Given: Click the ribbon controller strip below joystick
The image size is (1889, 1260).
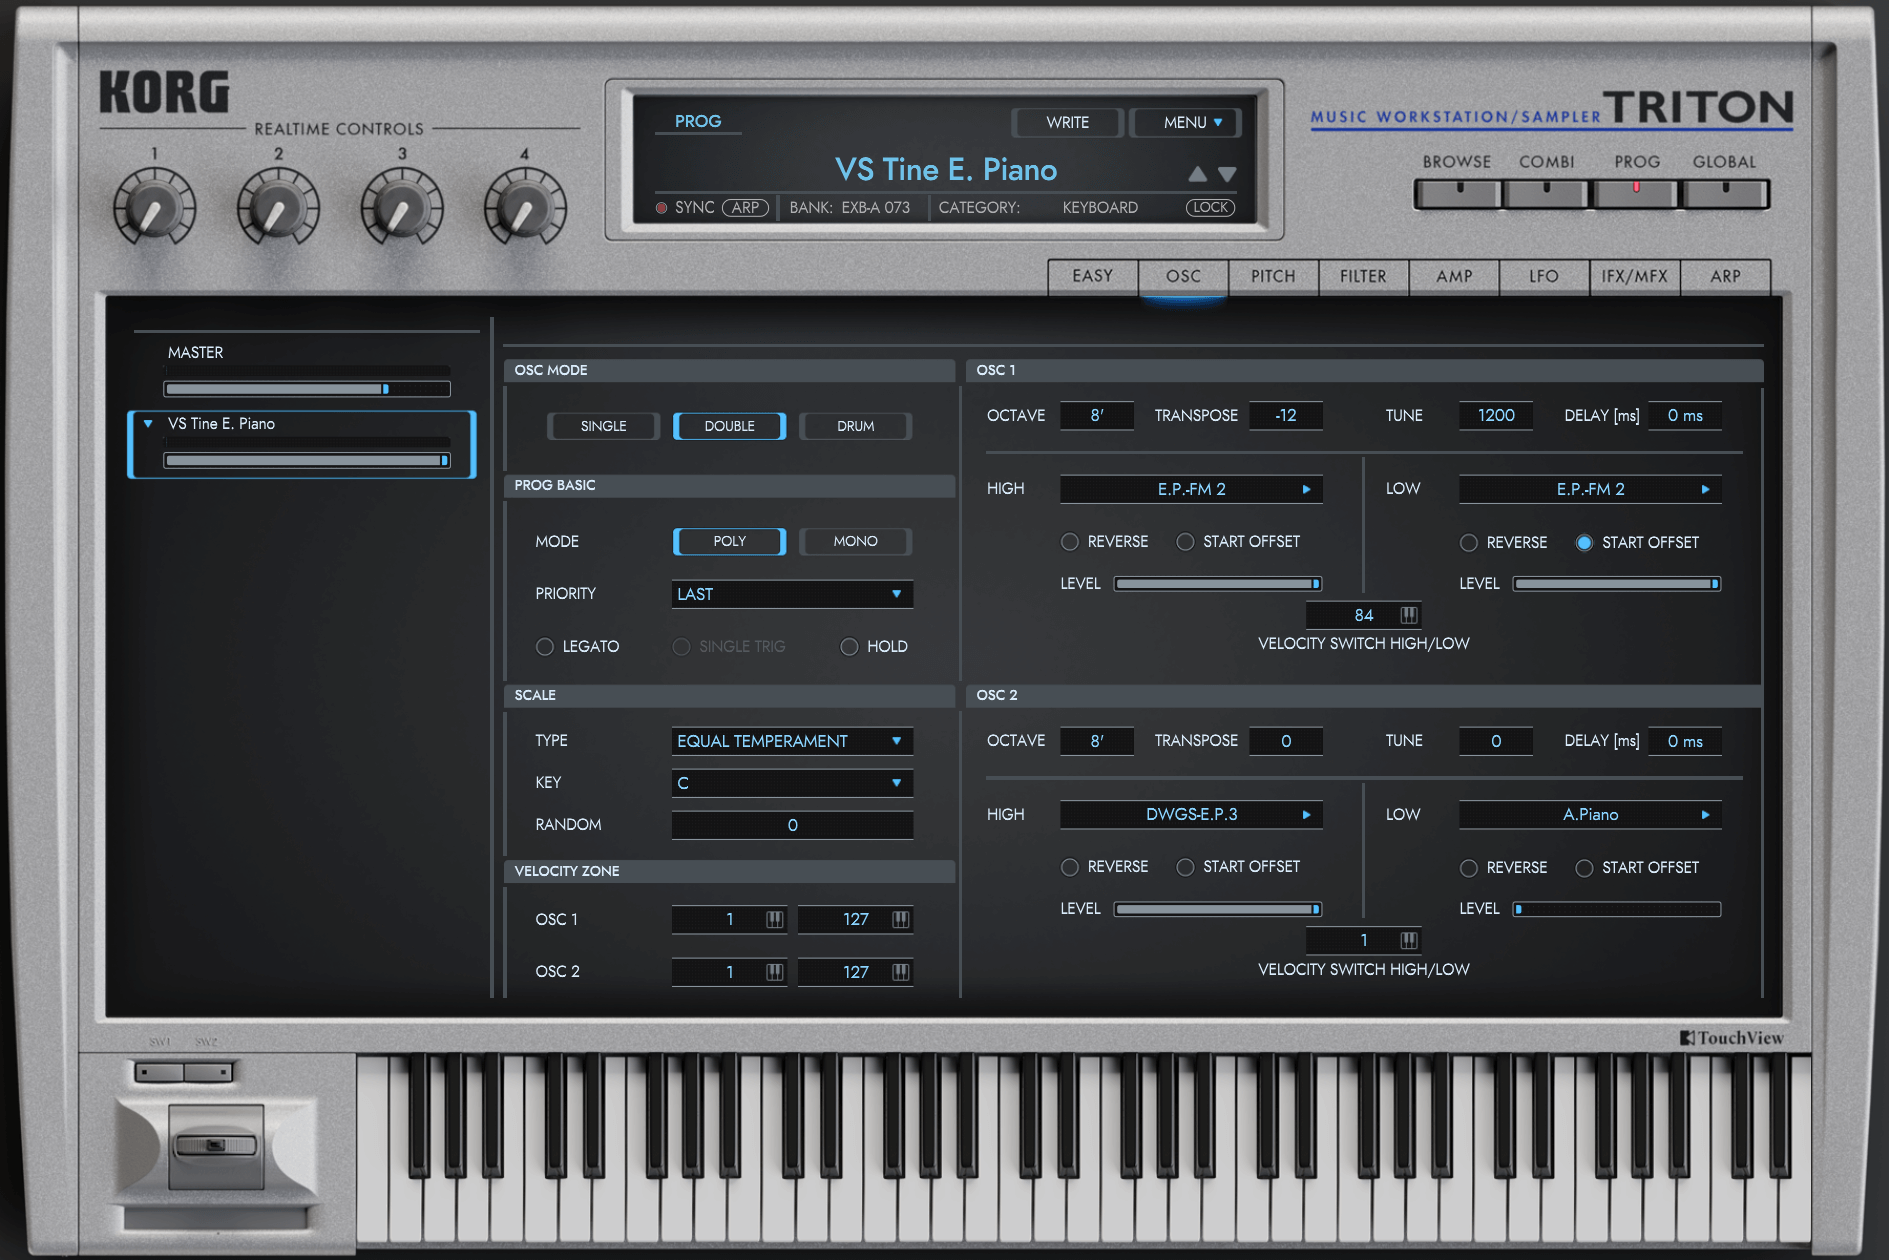Looking at the screenshot, I should pos(216,1218).
